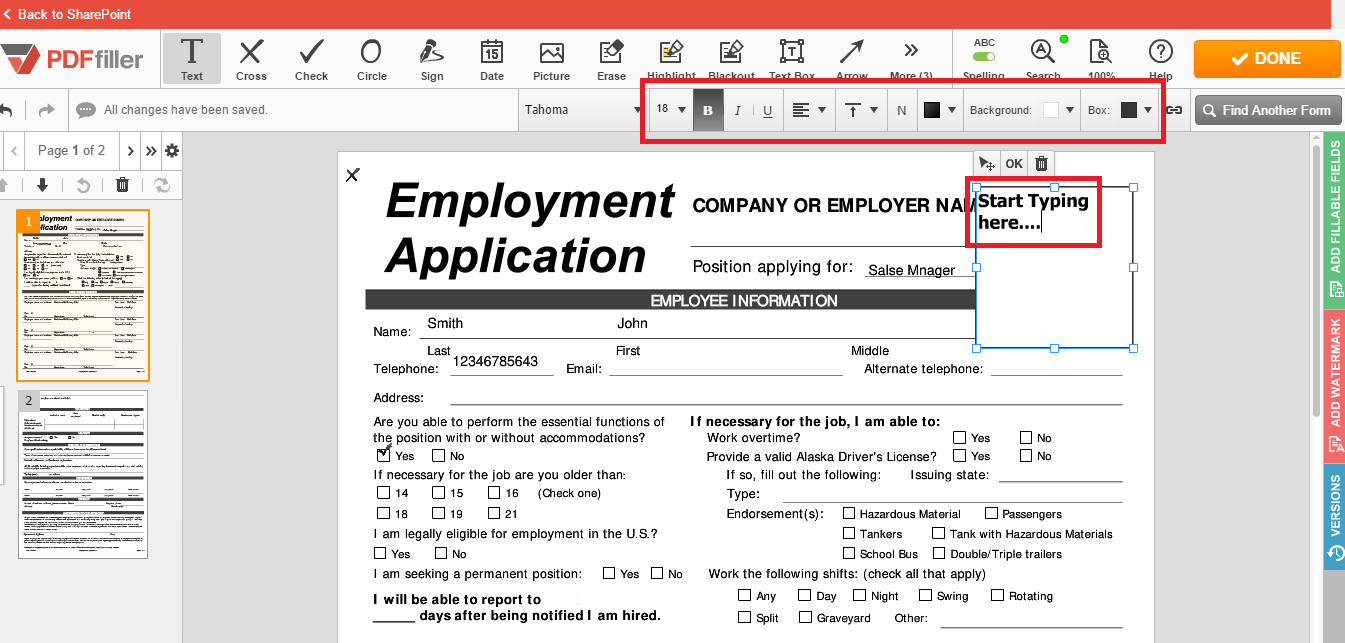Image resolution: width=1345 pixels, height=643 pixels.
Task: Click the Email field line
Action: click(726, 367)
